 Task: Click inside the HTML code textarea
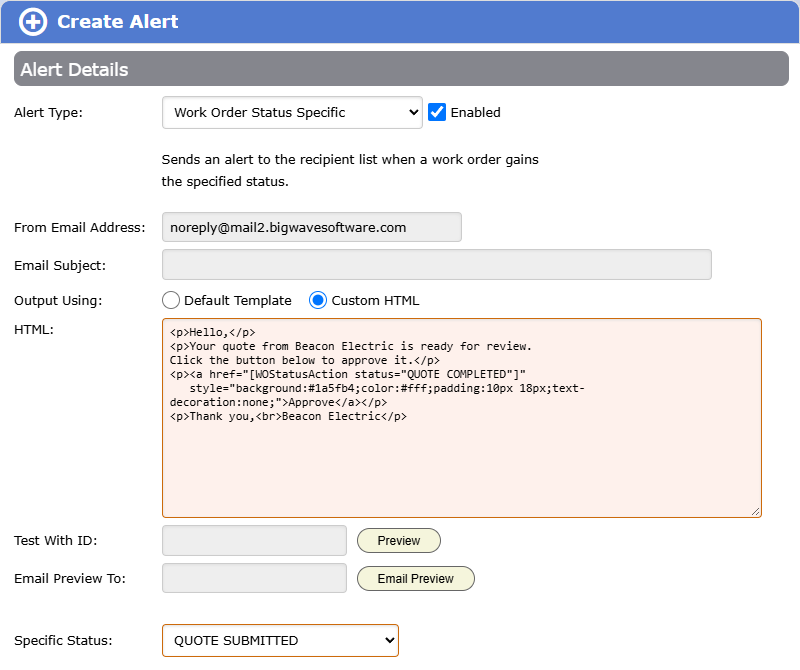click(462, 418)
